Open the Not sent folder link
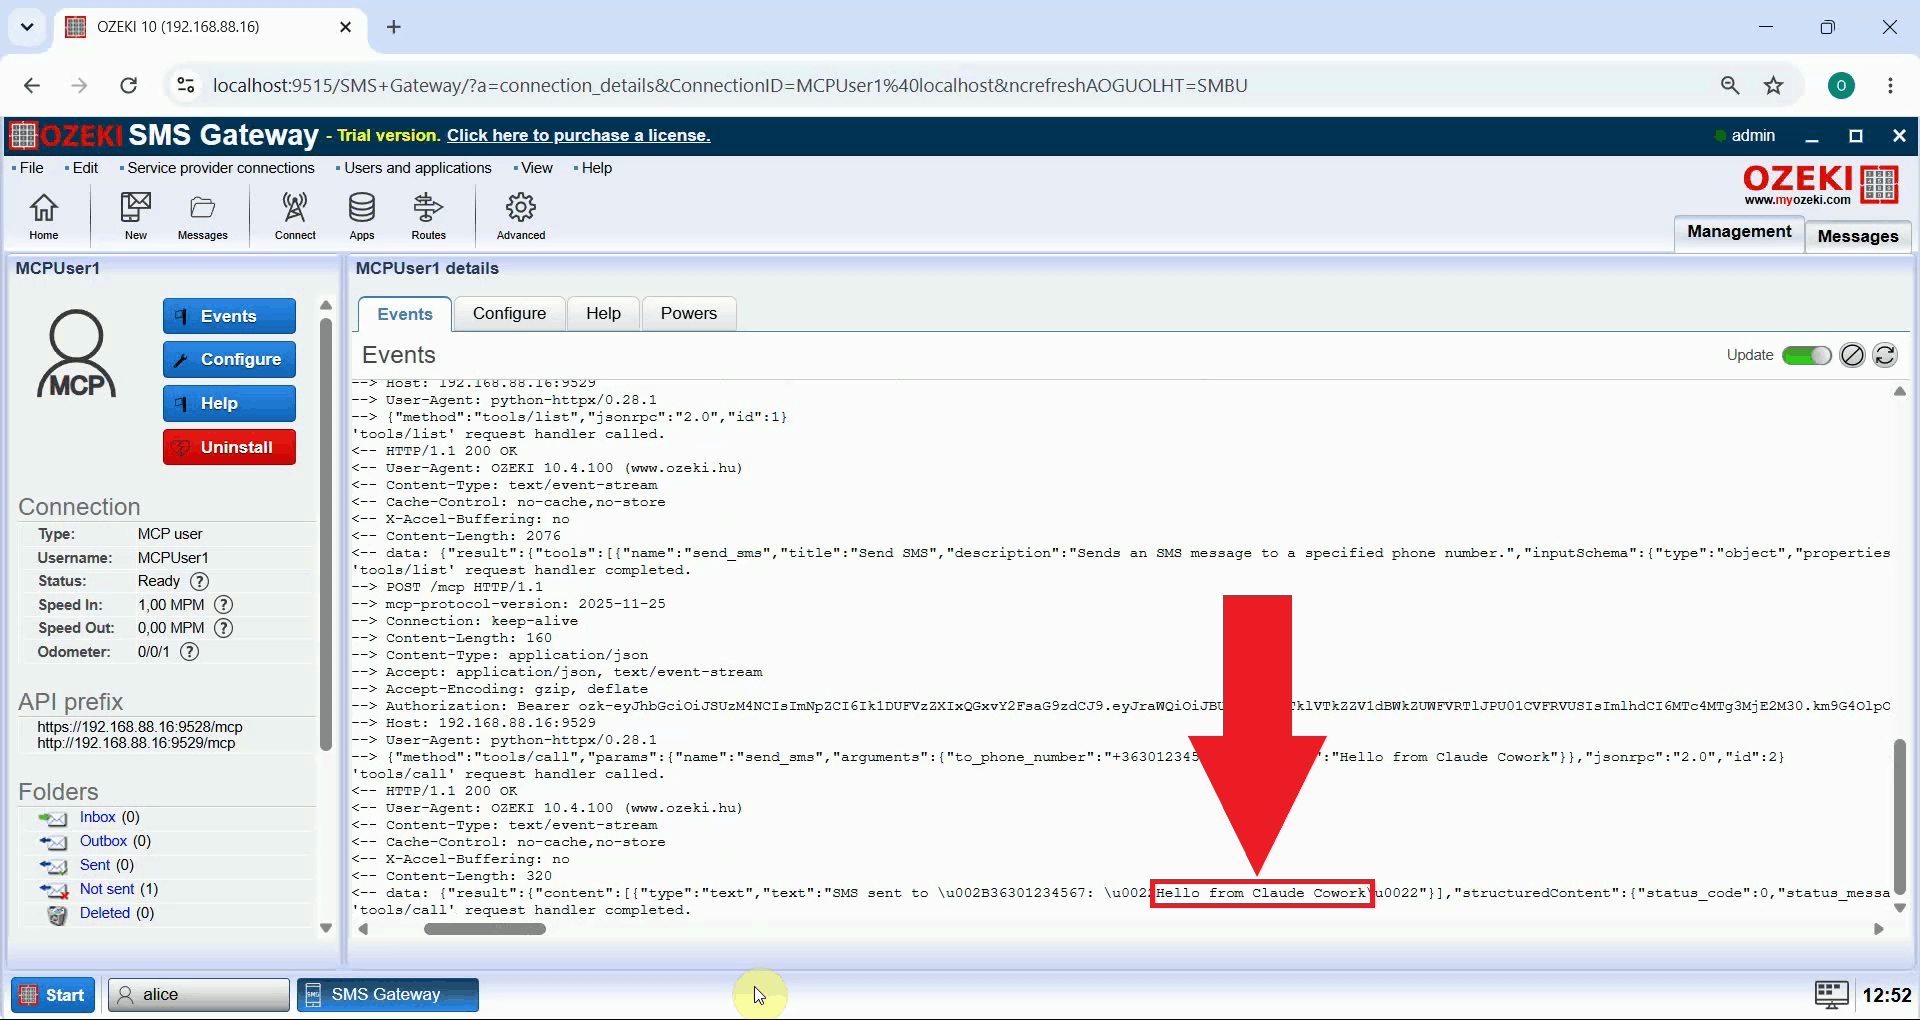The image size is (1920, 1020). [x=106, y=889]
